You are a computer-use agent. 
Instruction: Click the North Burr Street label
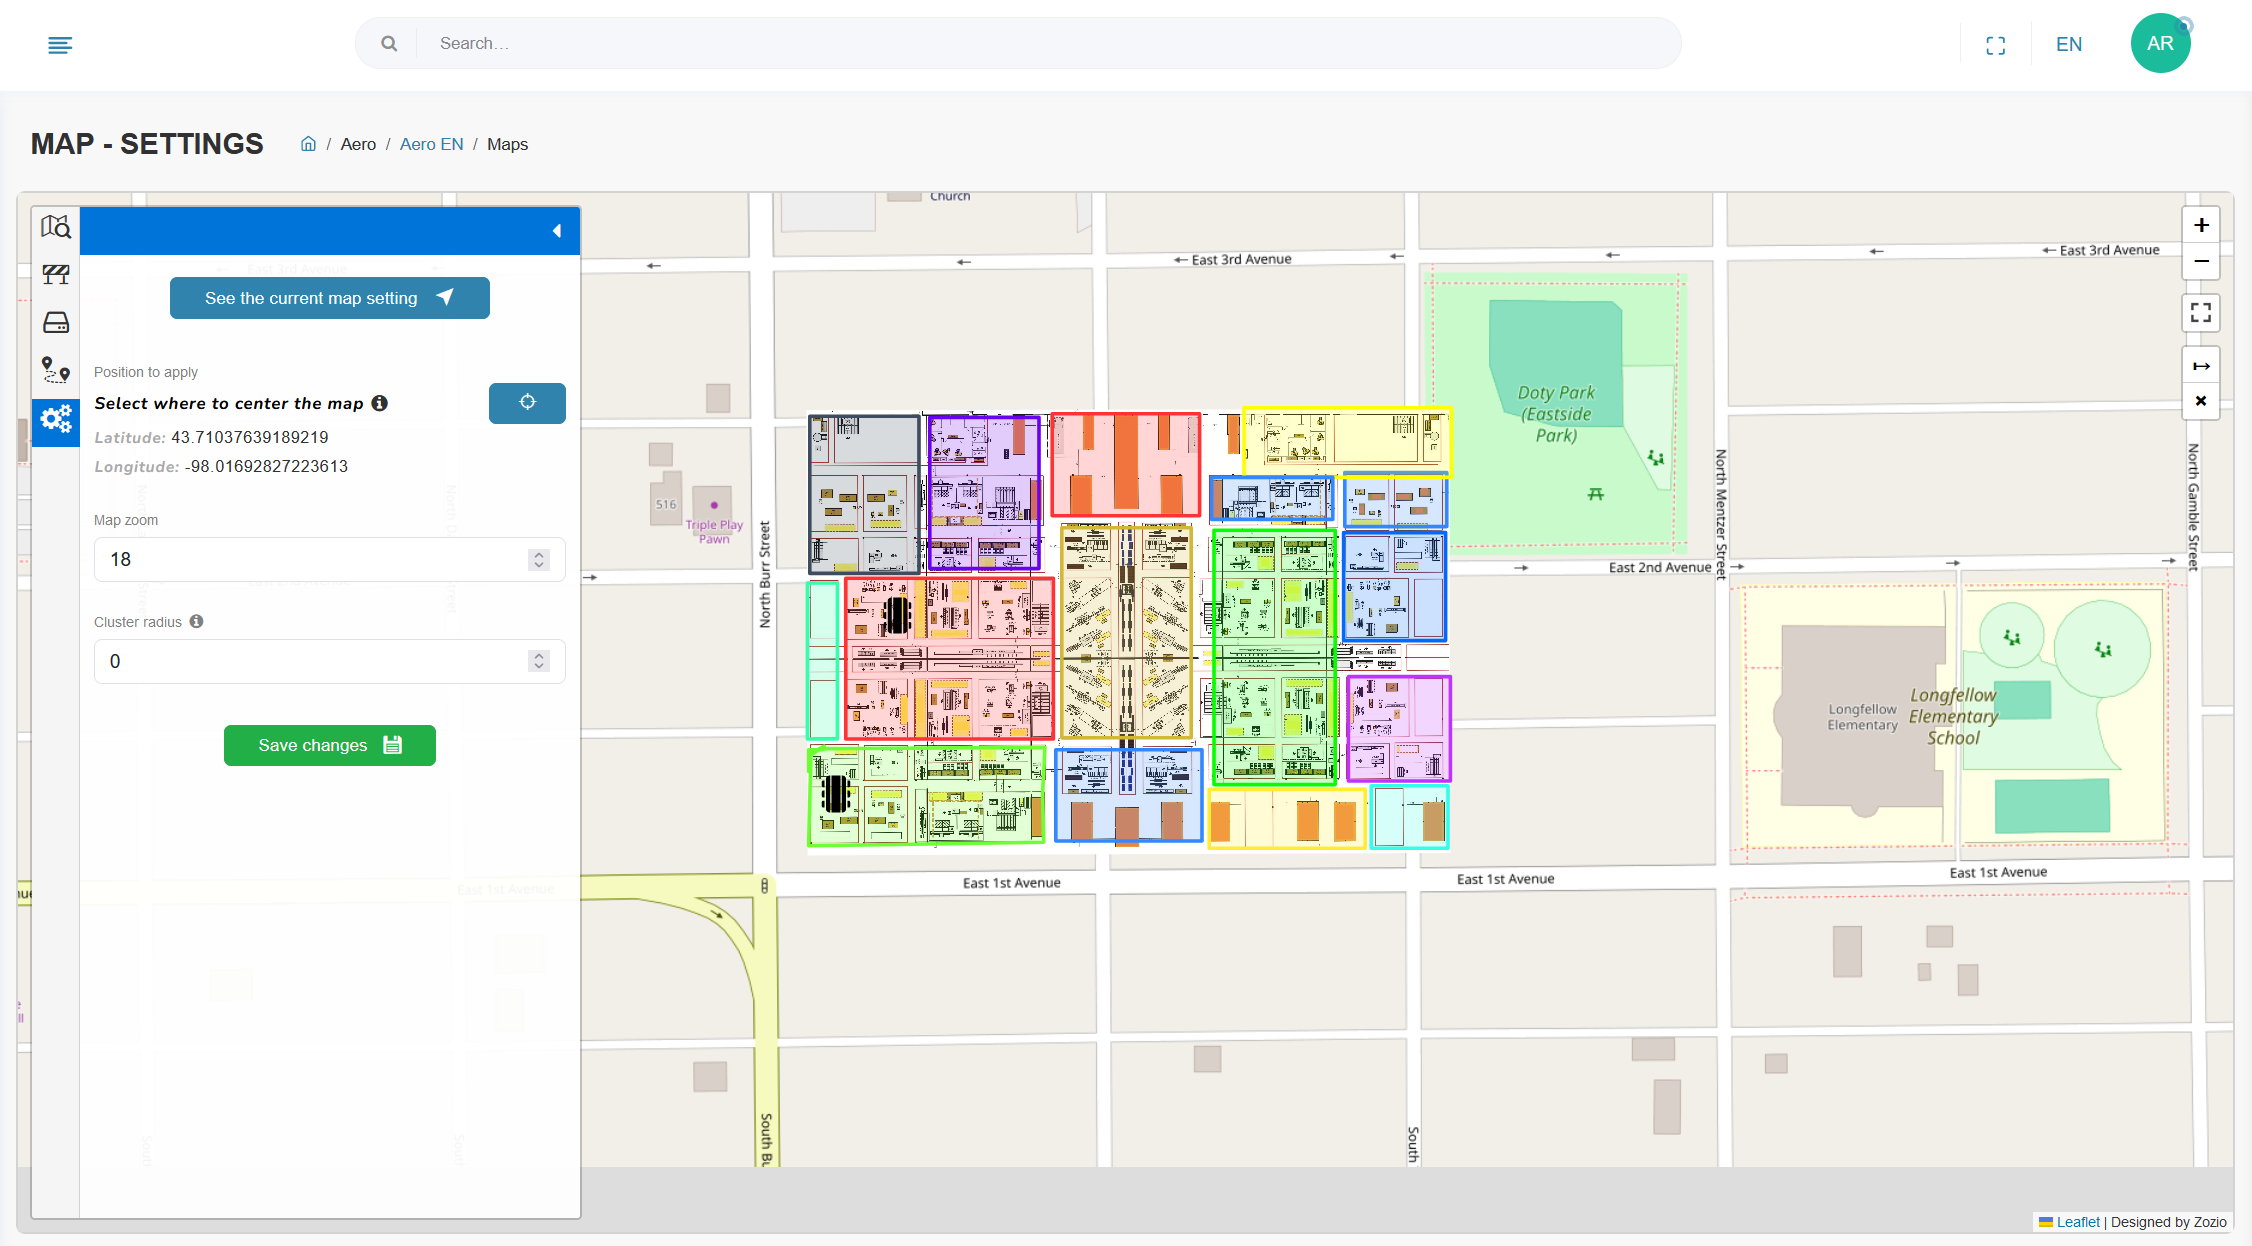point(765,574)
